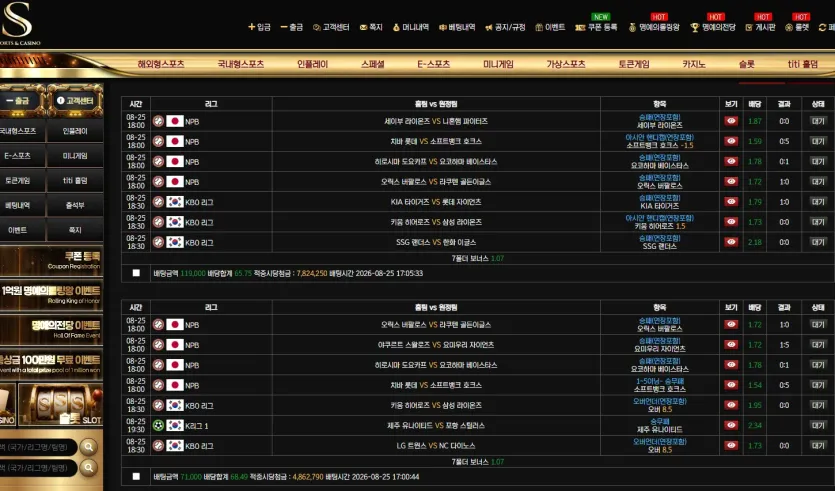Click the S Sports & Casino logo
Image resolution: width=835 pixels, height=491 pixels.
pyautogui.click(x=19, y=23)
